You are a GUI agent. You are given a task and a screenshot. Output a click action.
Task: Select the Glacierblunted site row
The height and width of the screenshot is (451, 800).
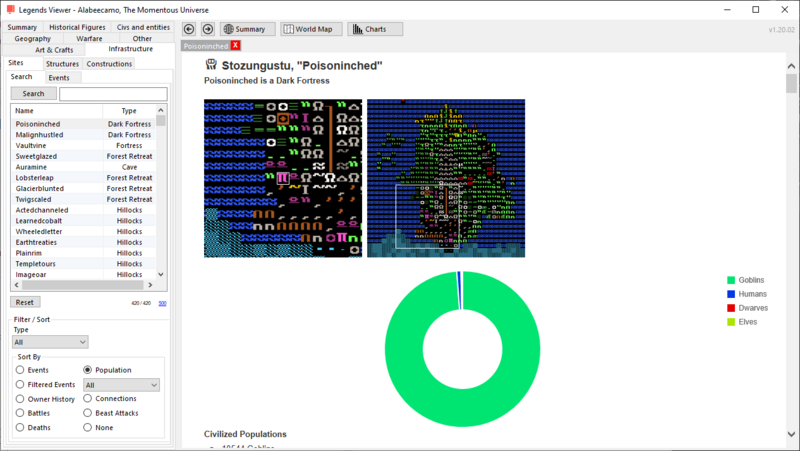(83, 188)
